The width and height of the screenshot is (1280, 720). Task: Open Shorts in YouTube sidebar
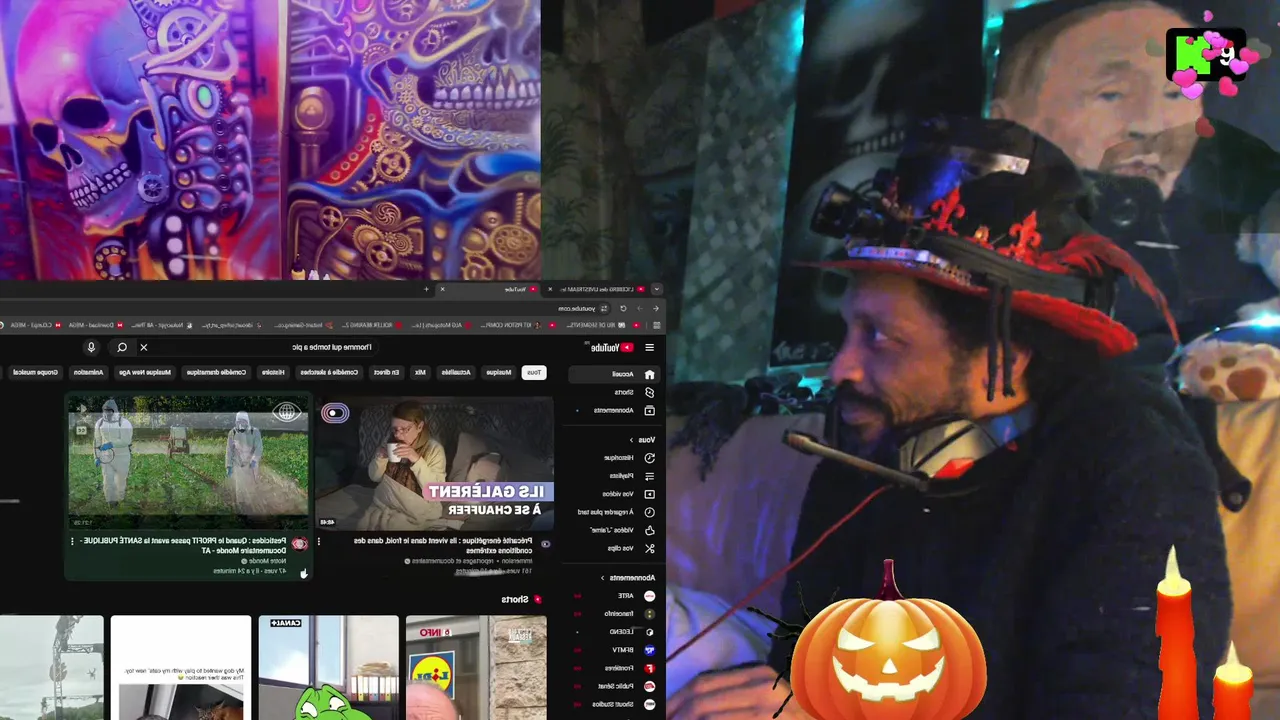(613, 392)
